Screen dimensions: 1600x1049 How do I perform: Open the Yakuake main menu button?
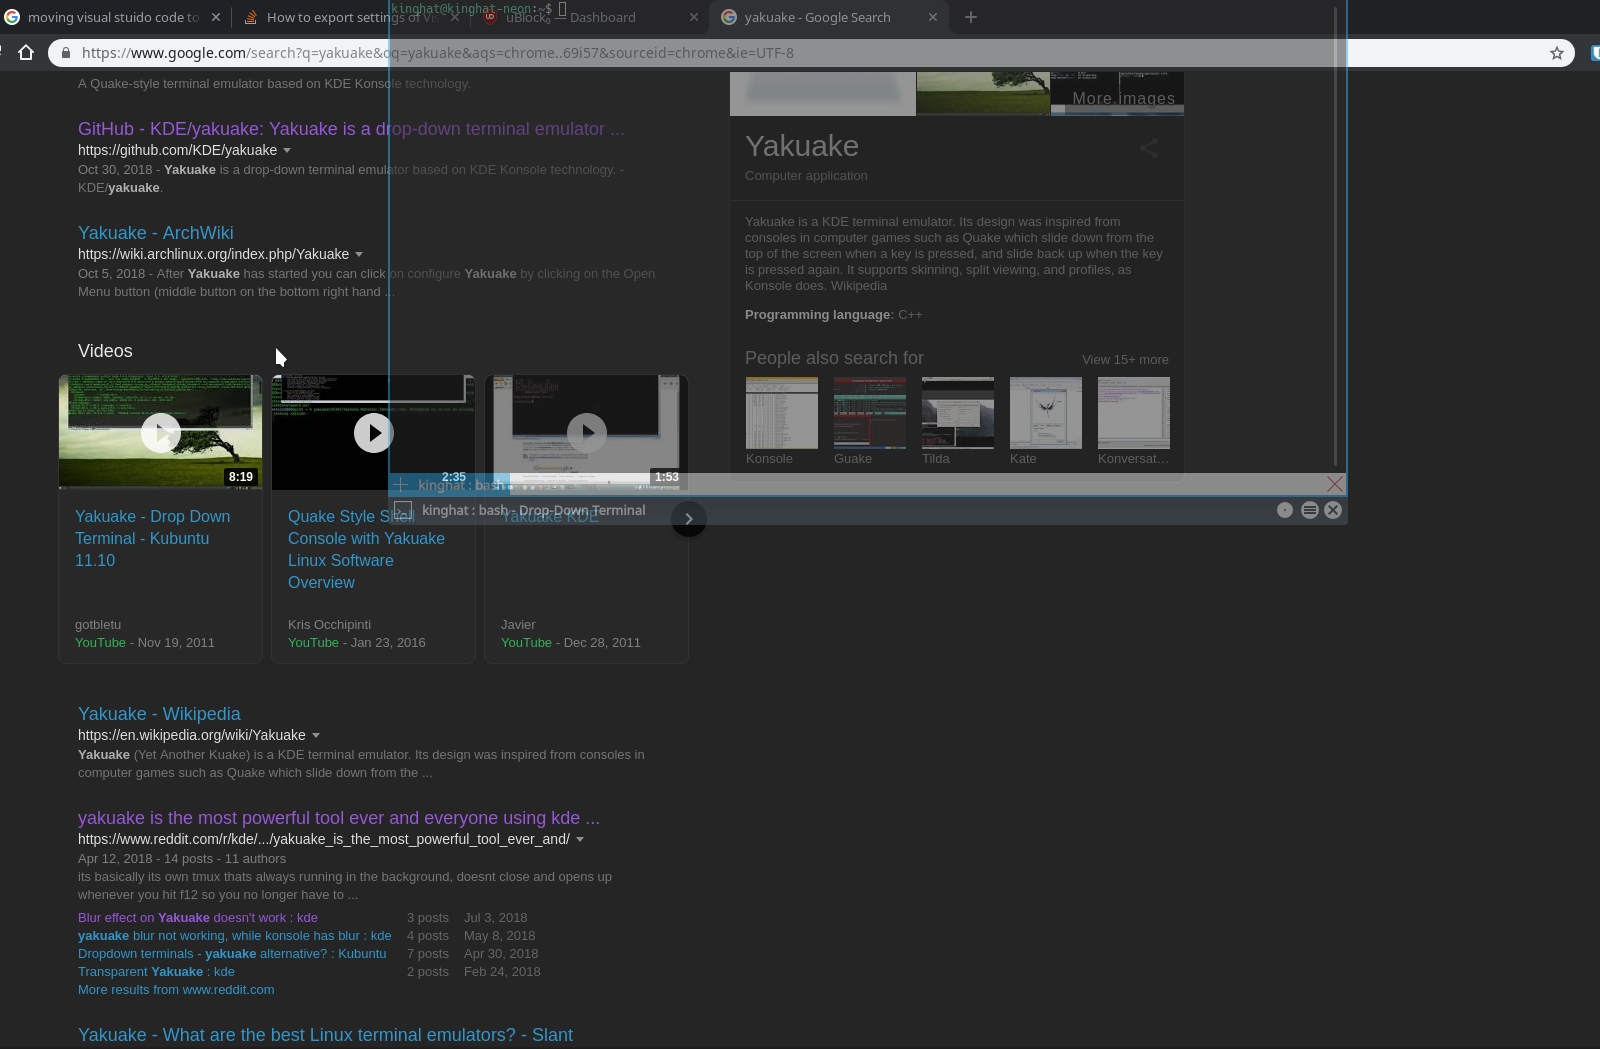1309,510
